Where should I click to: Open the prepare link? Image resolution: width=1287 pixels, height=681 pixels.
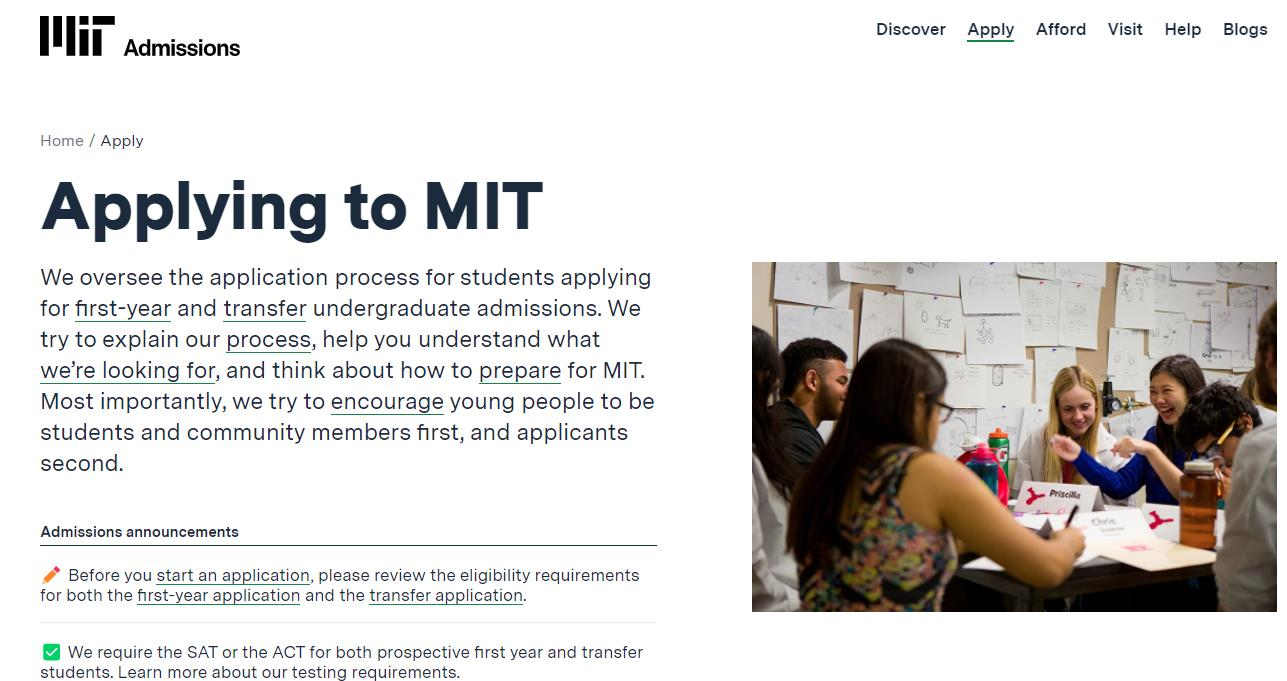519,370
